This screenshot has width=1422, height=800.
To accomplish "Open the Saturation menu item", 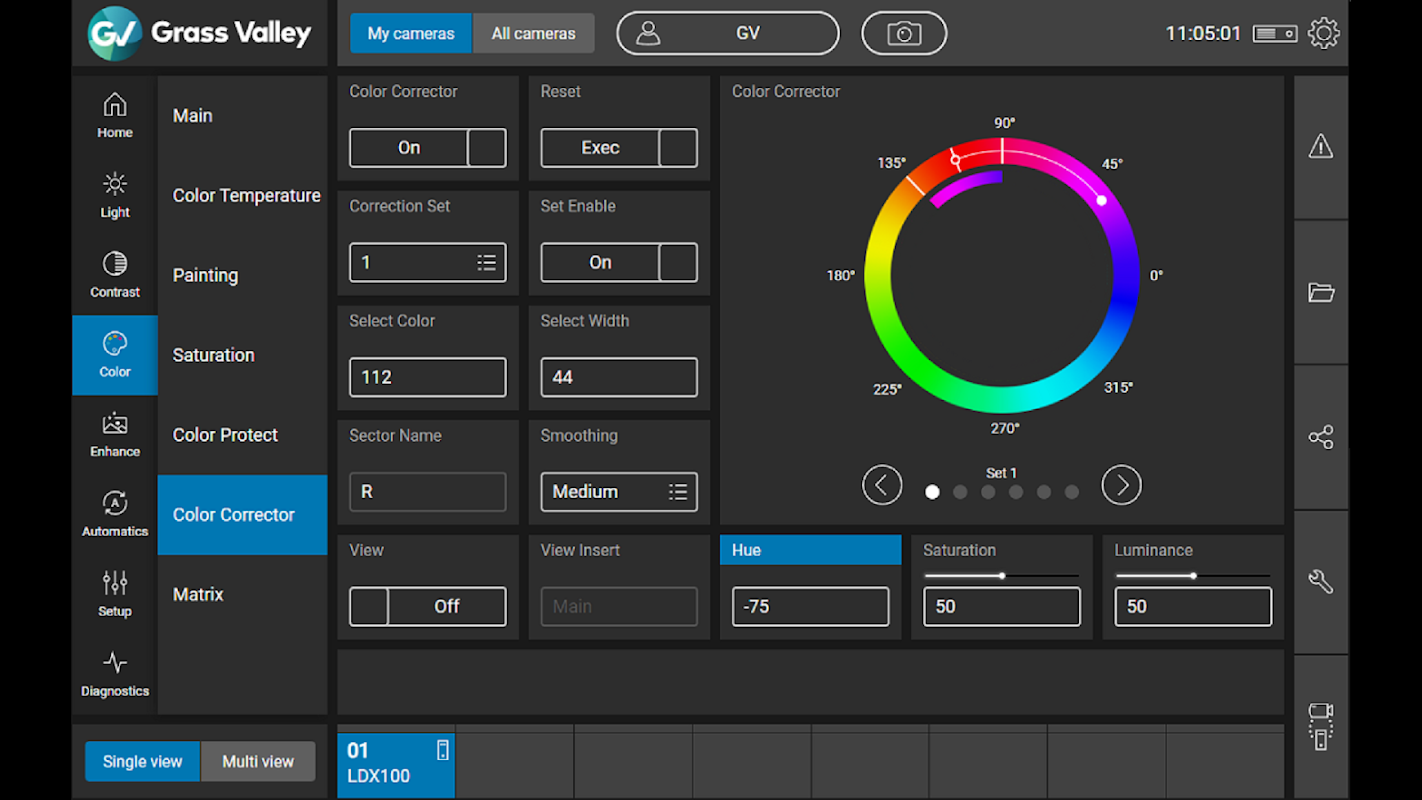I will [242, 355].
